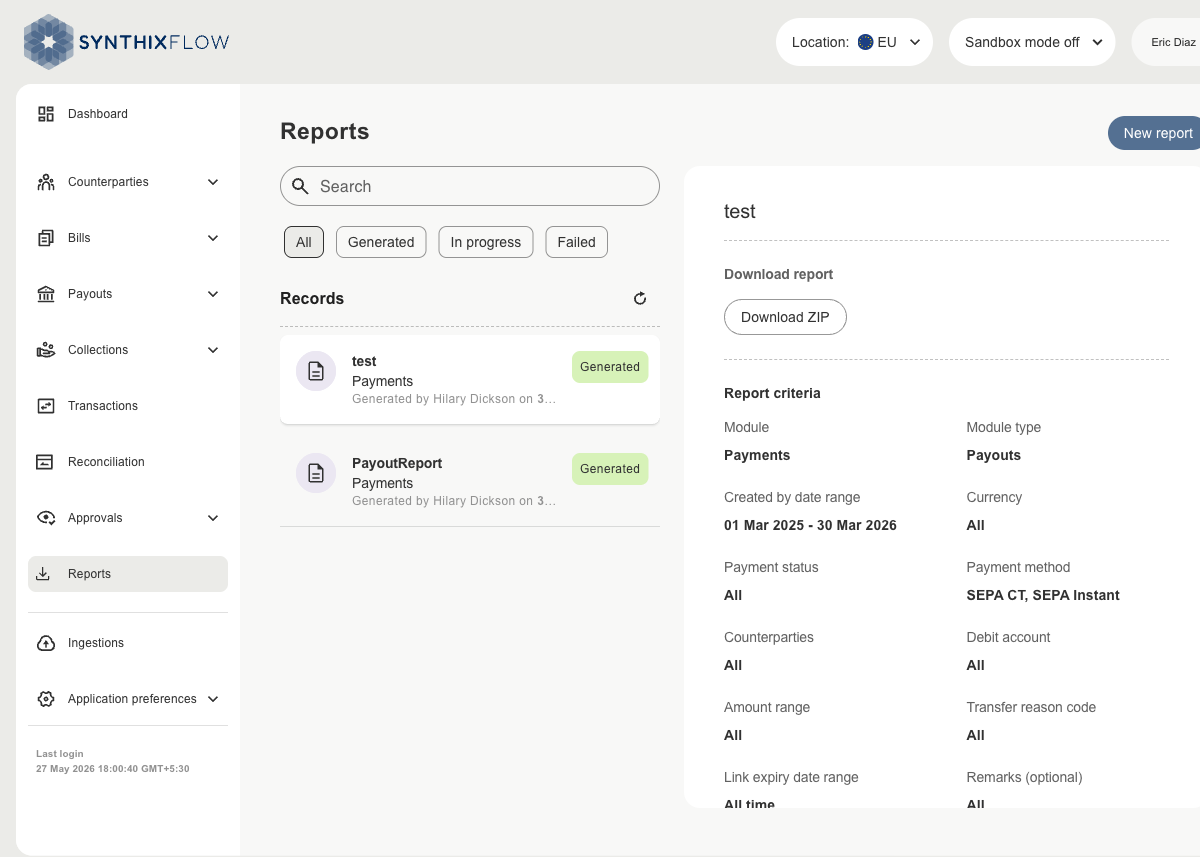The width and height of the screenshot is (1200, 857).
Task: Click the Last login timestamp text
Action: pyautogui.click(x=113, y=769)
